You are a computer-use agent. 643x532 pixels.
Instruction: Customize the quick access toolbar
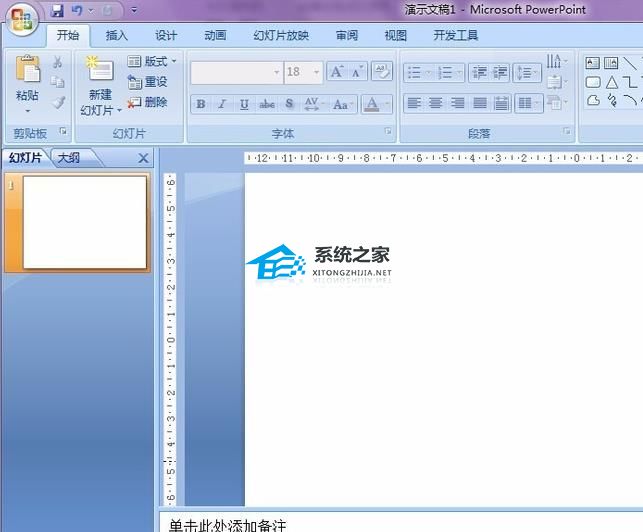(134, 10)
